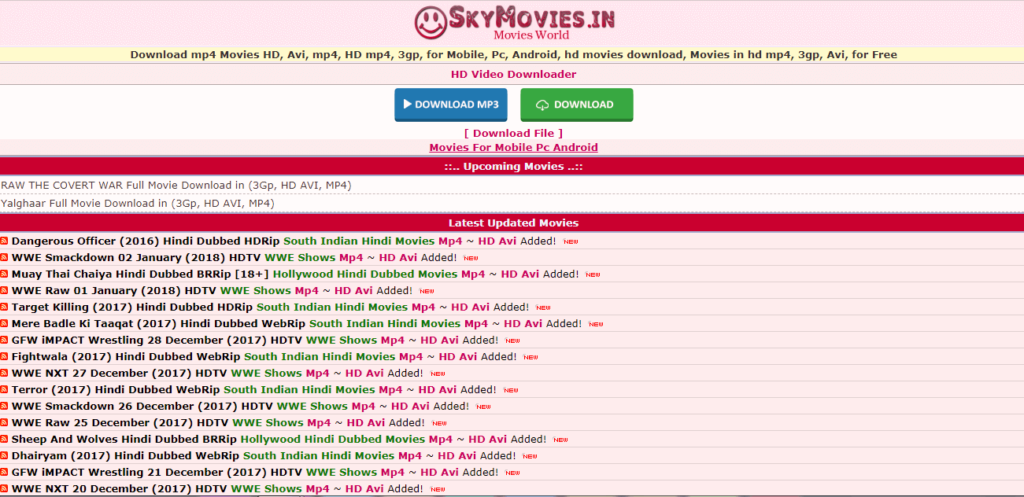Screen dimensions: 1024x497
Task: Click the RSS icon beside Terror (2017)
Action: pos(4,389)
